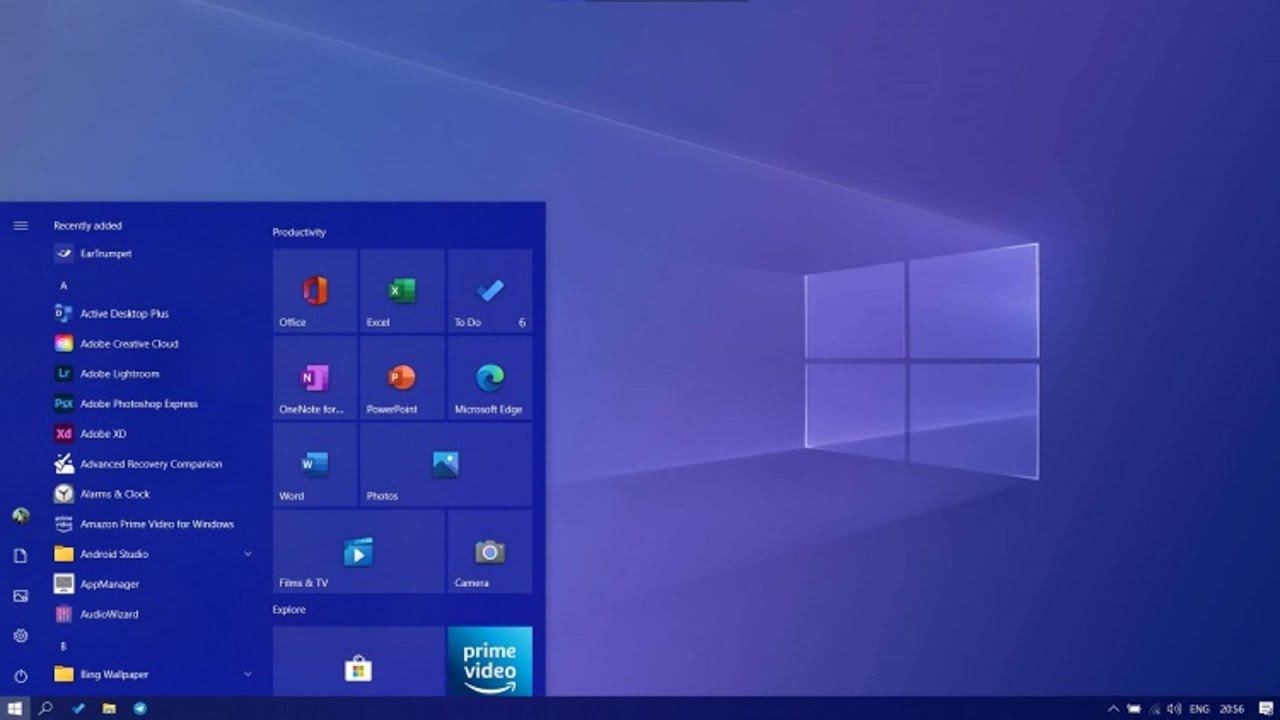Screen dimensions: 1280x720
Task: Open the Photos tile
Action: click(x=446, y=465)
